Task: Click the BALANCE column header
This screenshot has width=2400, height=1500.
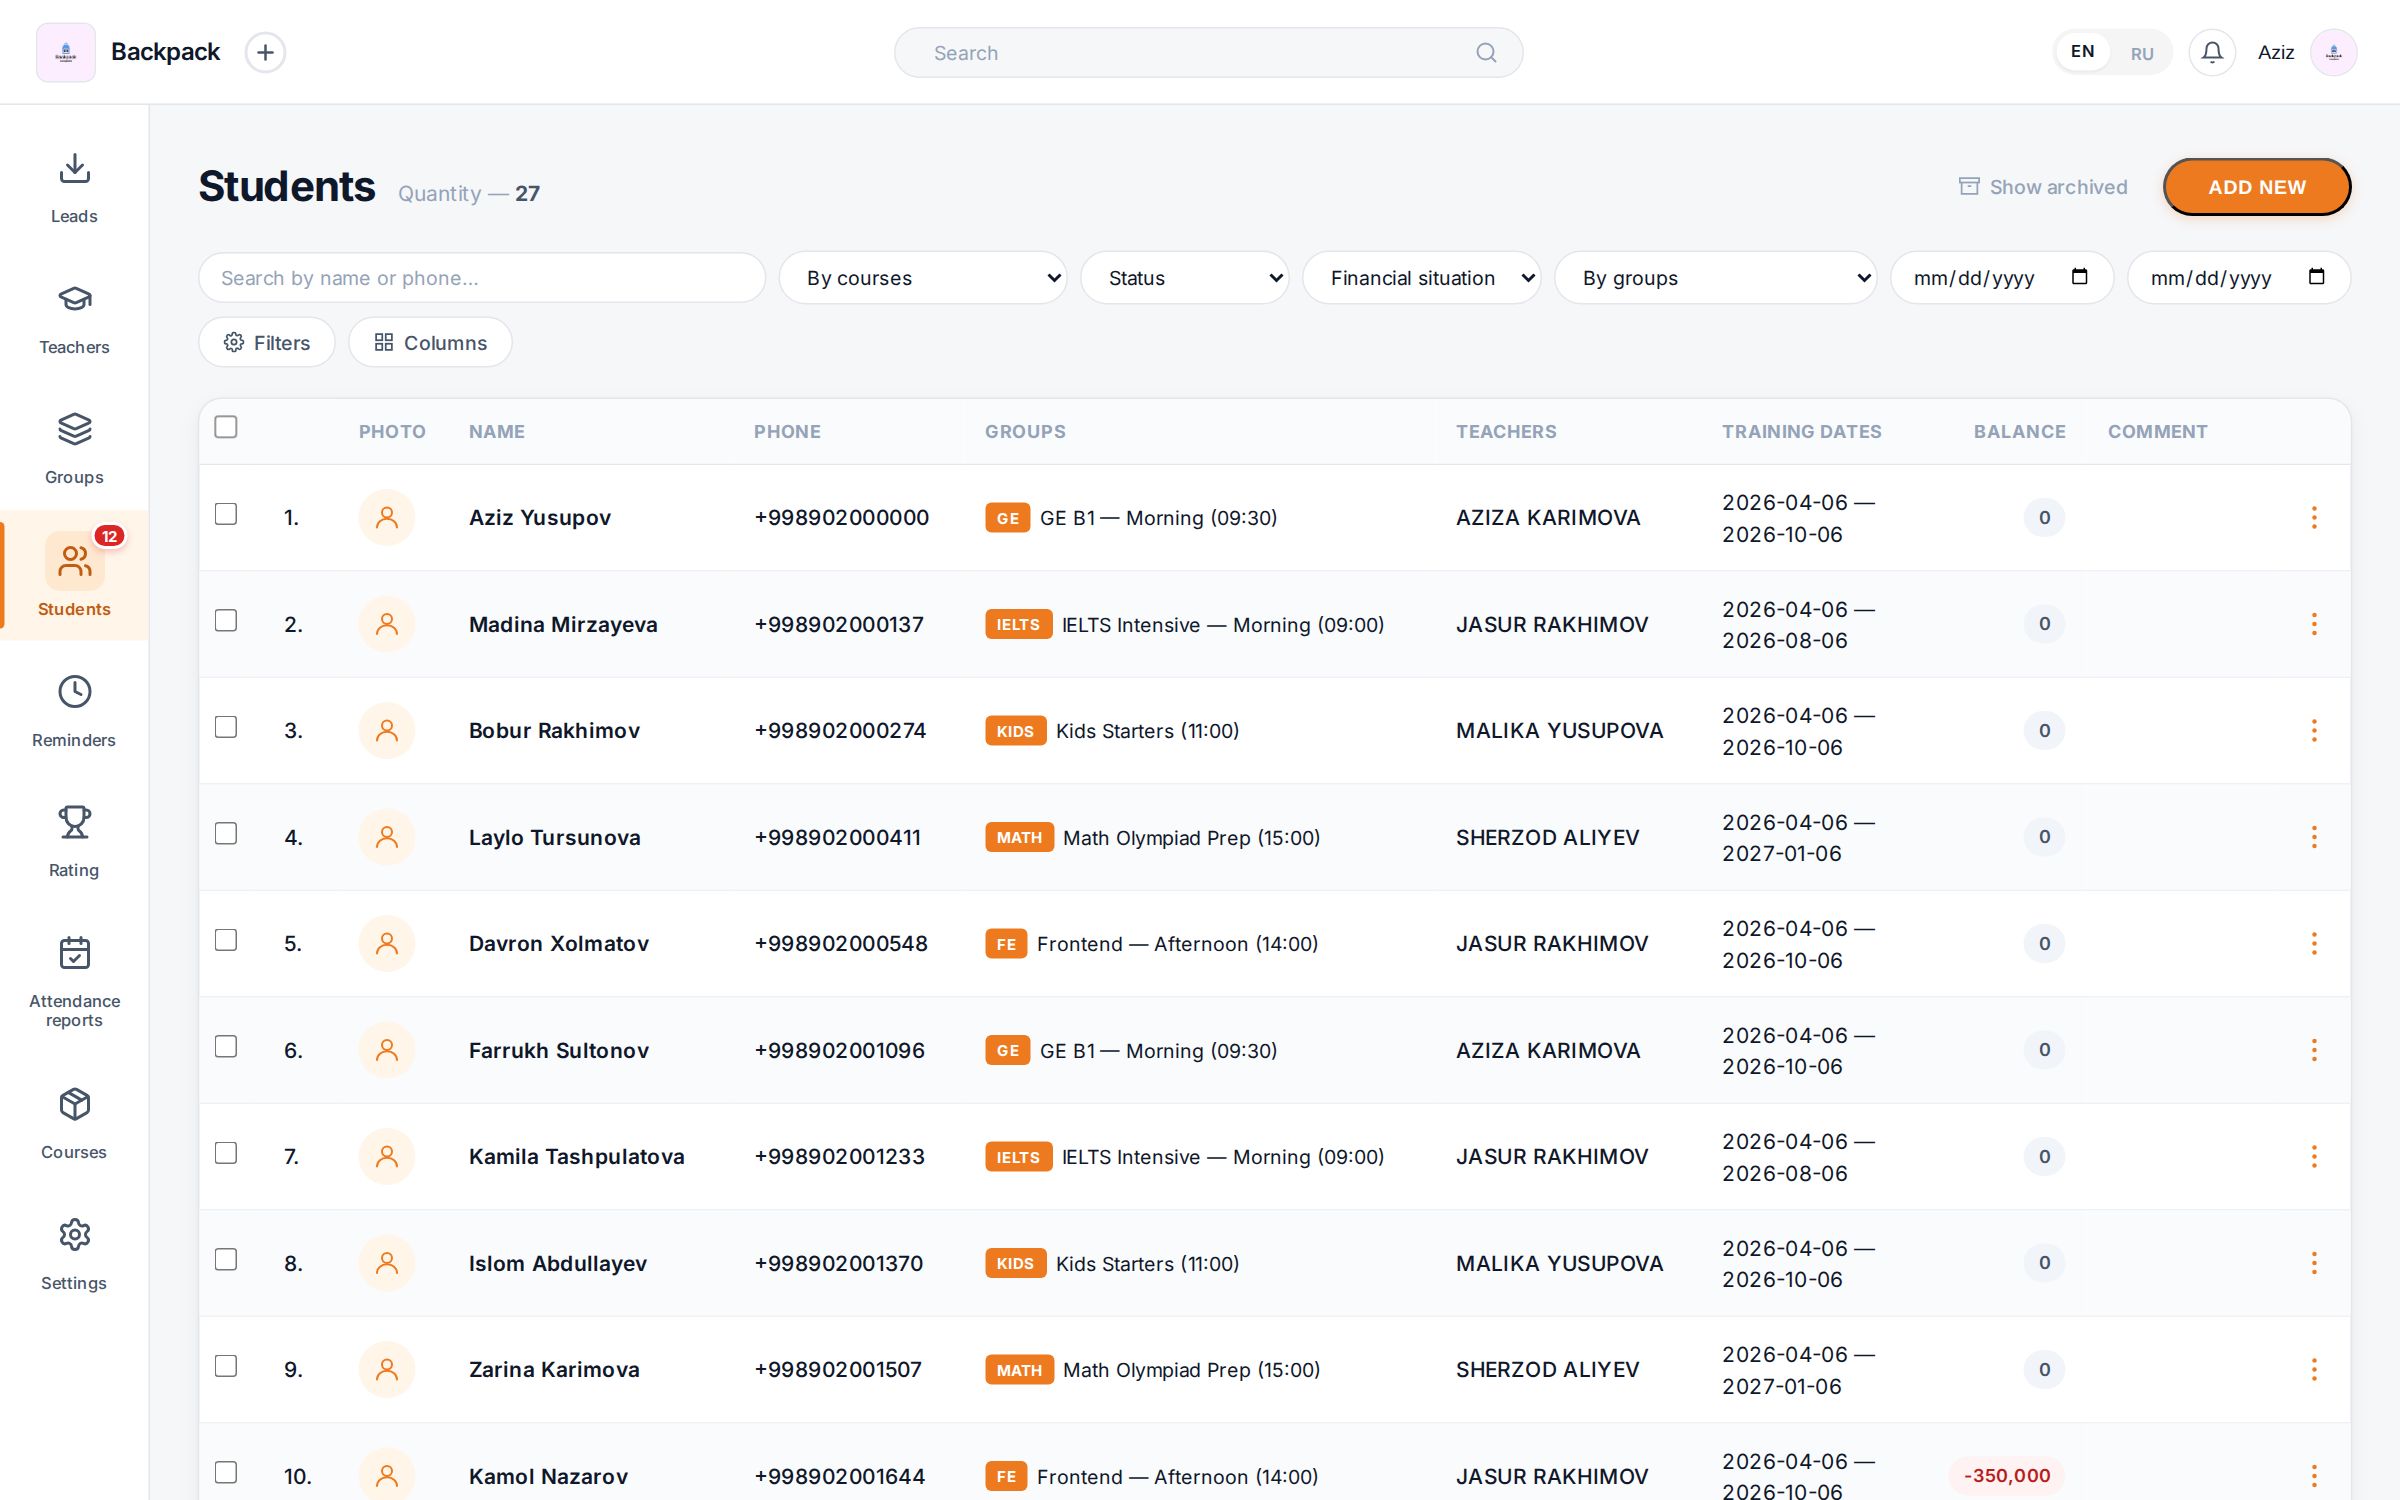Action: tap(2019, 431)
